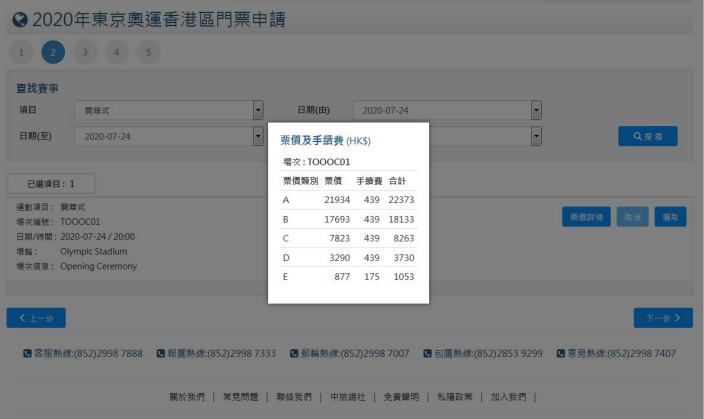Open the 常見問題 footer link
This screenshot has width=704, height=419.
(x=241, y=397)
